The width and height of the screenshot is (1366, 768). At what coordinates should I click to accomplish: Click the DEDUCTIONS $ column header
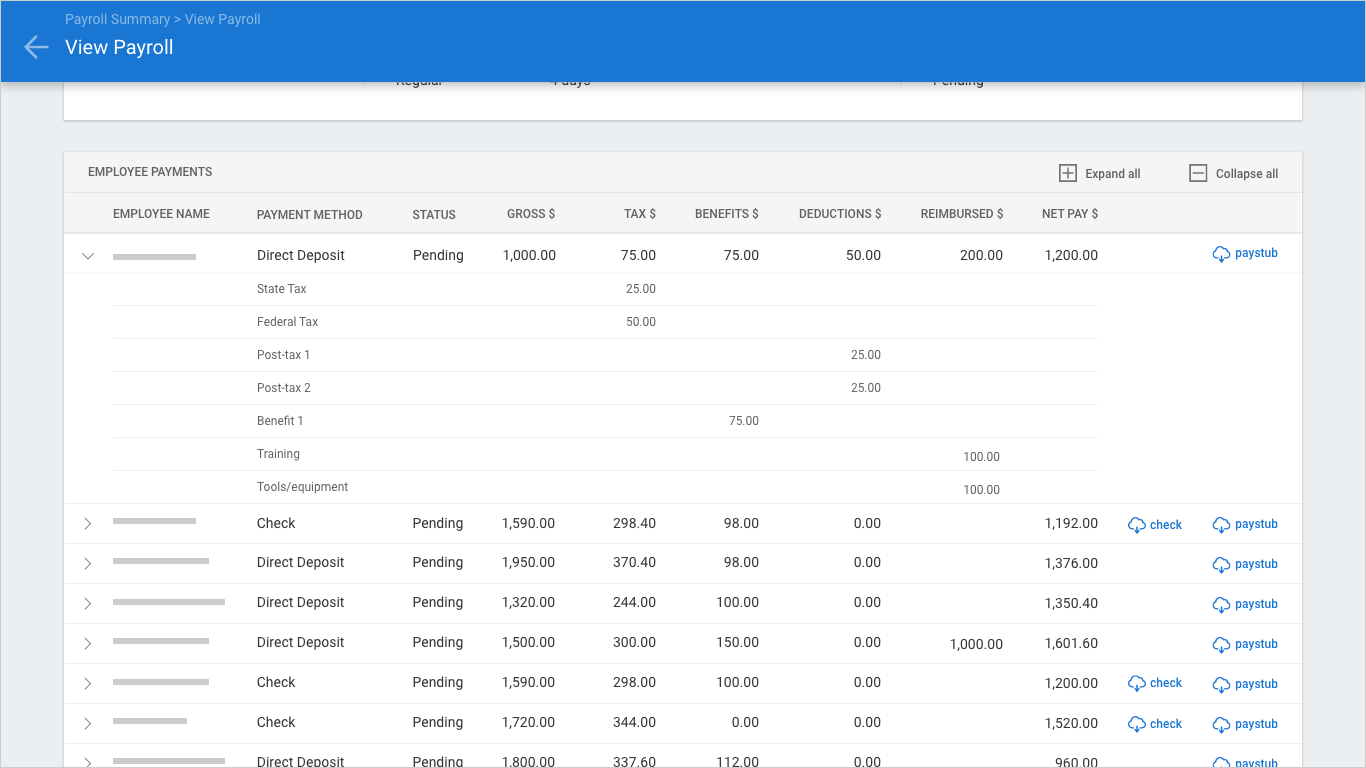[840, 214]
